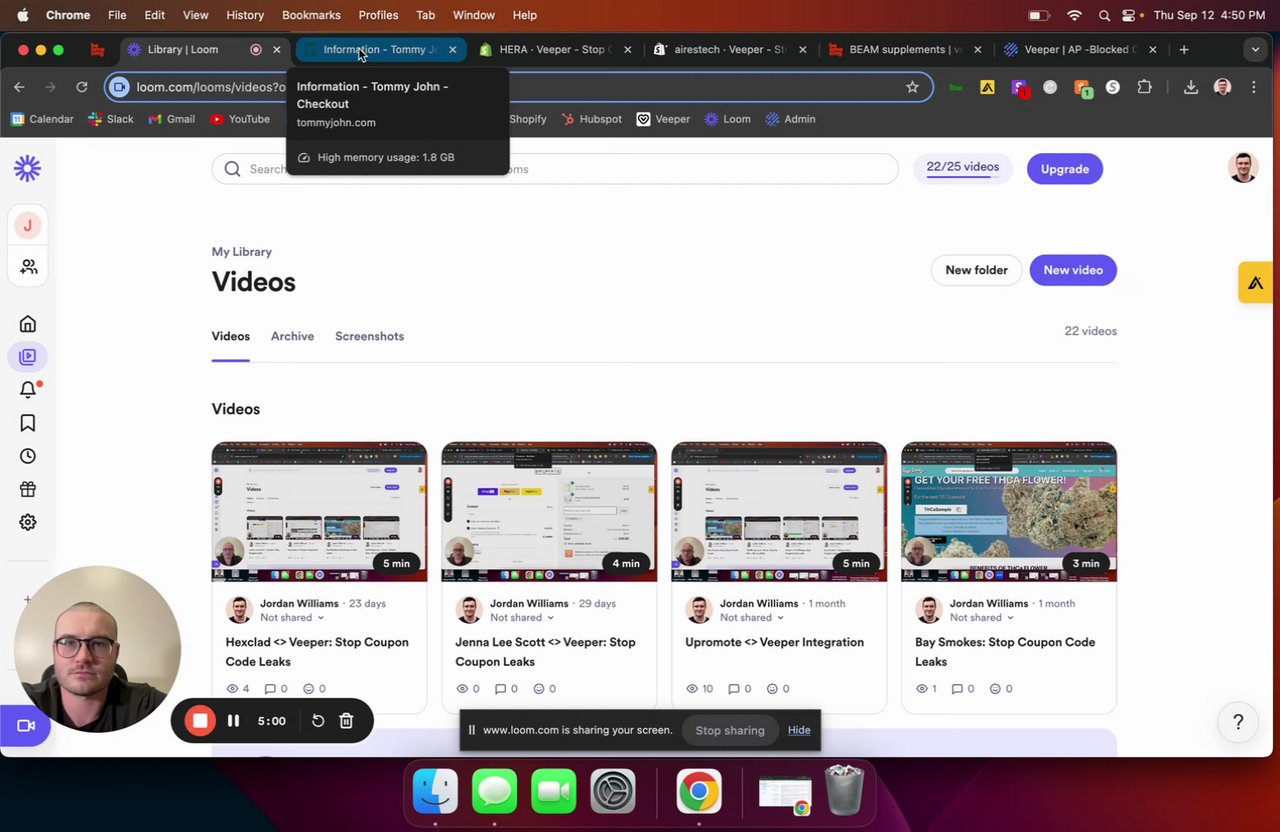Open the profile avatar at the top right of Loom
This screenshot has width=1280, height=832.
tap(1243, 168)
